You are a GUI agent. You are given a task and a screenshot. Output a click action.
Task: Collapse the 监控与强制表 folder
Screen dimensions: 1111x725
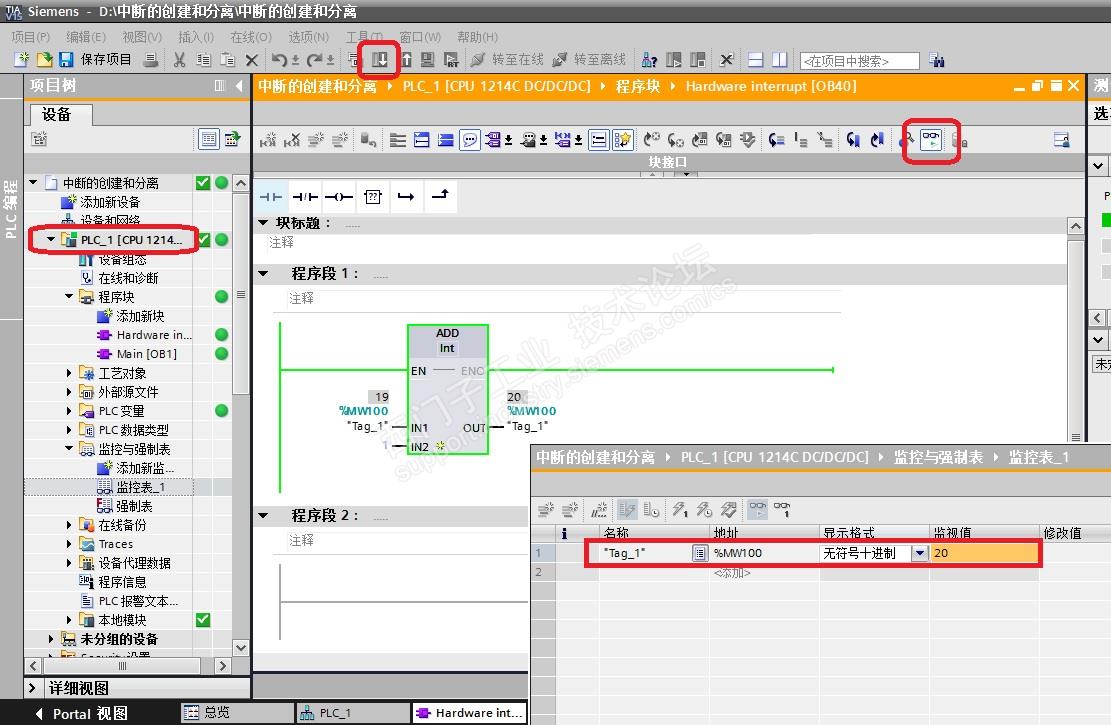click(69, 449)
